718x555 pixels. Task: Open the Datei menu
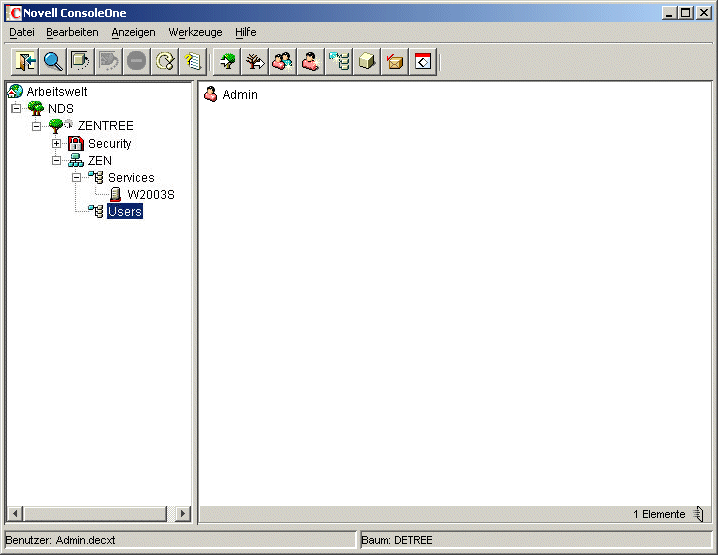(x=22, y=32)
